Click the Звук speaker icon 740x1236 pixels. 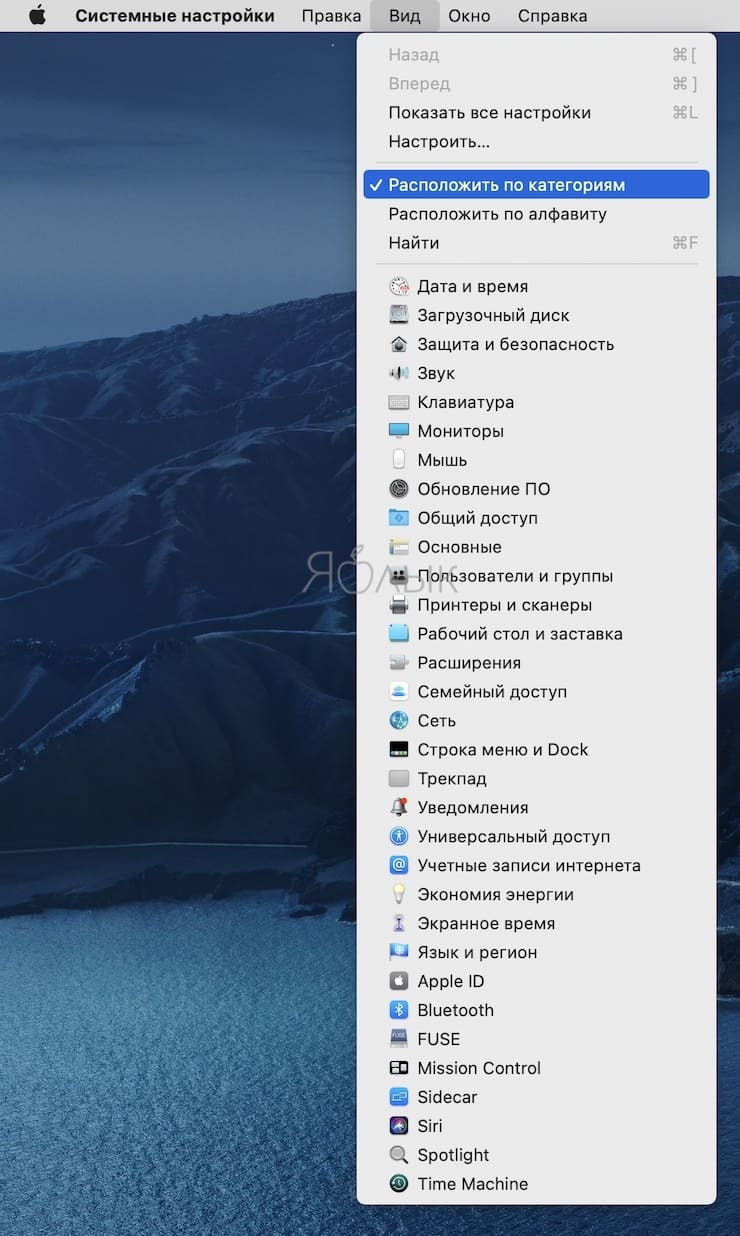point(399,373)
